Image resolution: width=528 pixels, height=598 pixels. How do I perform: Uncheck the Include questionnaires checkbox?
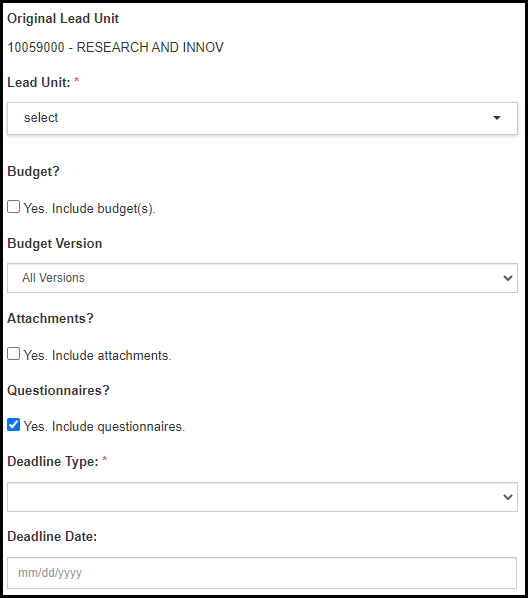[14, 424]
